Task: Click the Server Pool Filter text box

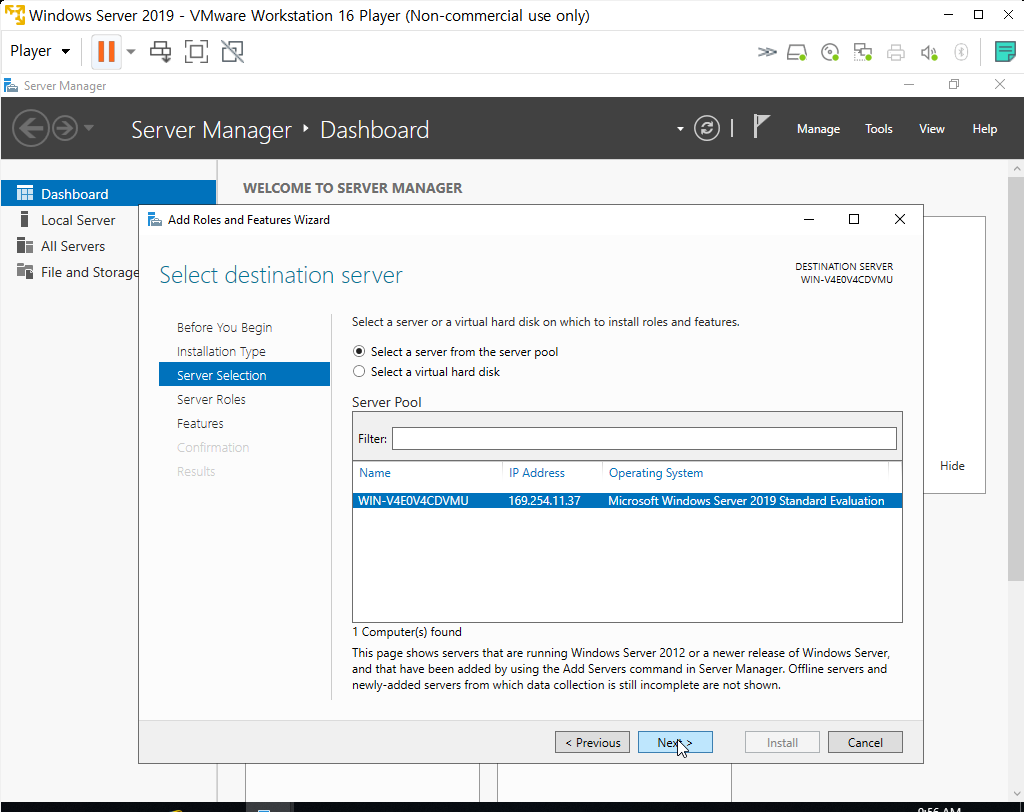Action: 644,438
